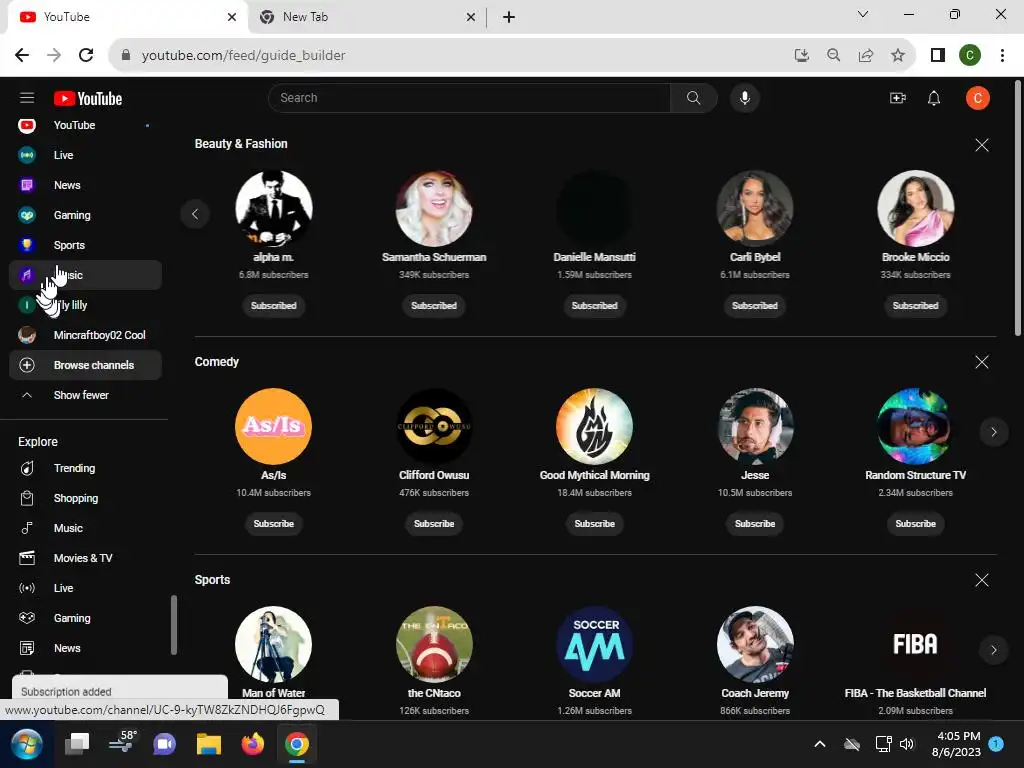Open Chrome tab search dropdown

click(x=863, y=14)
